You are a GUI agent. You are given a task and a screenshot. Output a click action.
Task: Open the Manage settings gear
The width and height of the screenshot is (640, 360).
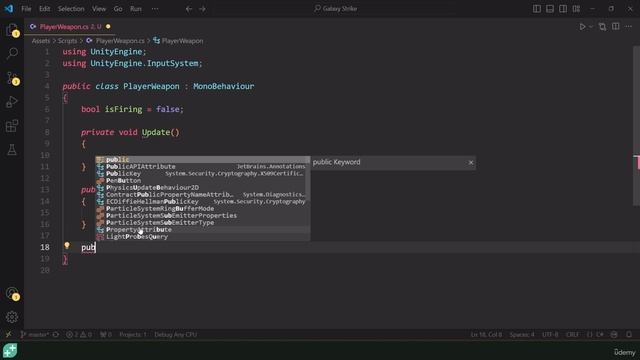pyautogui.click(x=12, y=317)
